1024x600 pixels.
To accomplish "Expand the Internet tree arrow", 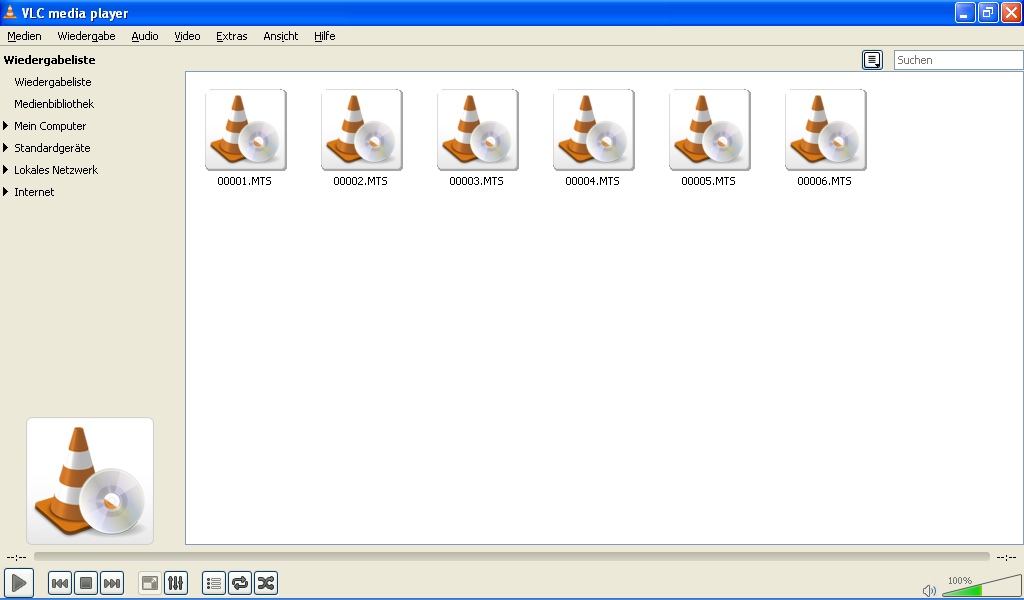I will 6,192.
